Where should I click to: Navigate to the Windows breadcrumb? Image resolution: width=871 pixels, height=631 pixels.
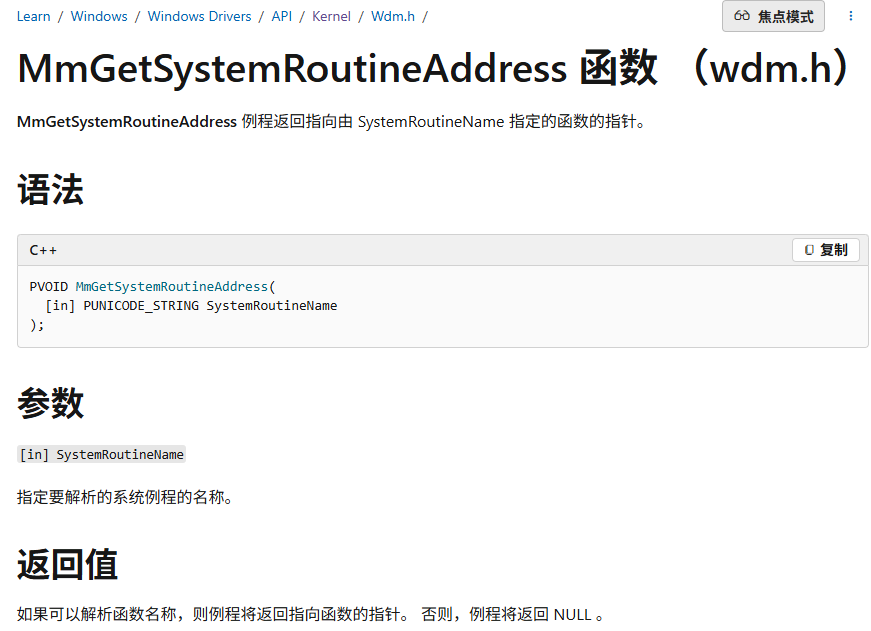[x=99, y=16]
